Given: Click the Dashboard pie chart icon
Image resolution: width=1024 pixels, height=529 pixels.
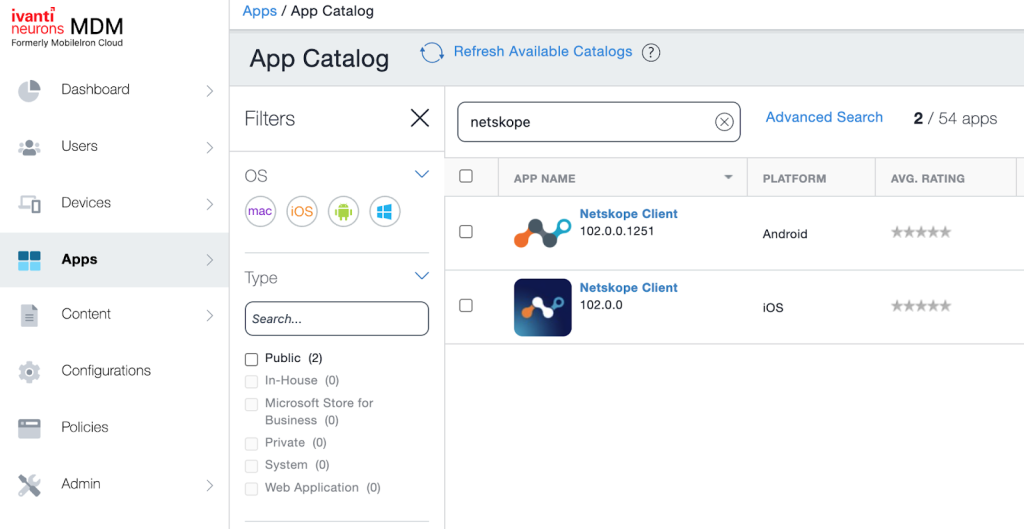Looking at the screenshot, I should tap(29, 91).
